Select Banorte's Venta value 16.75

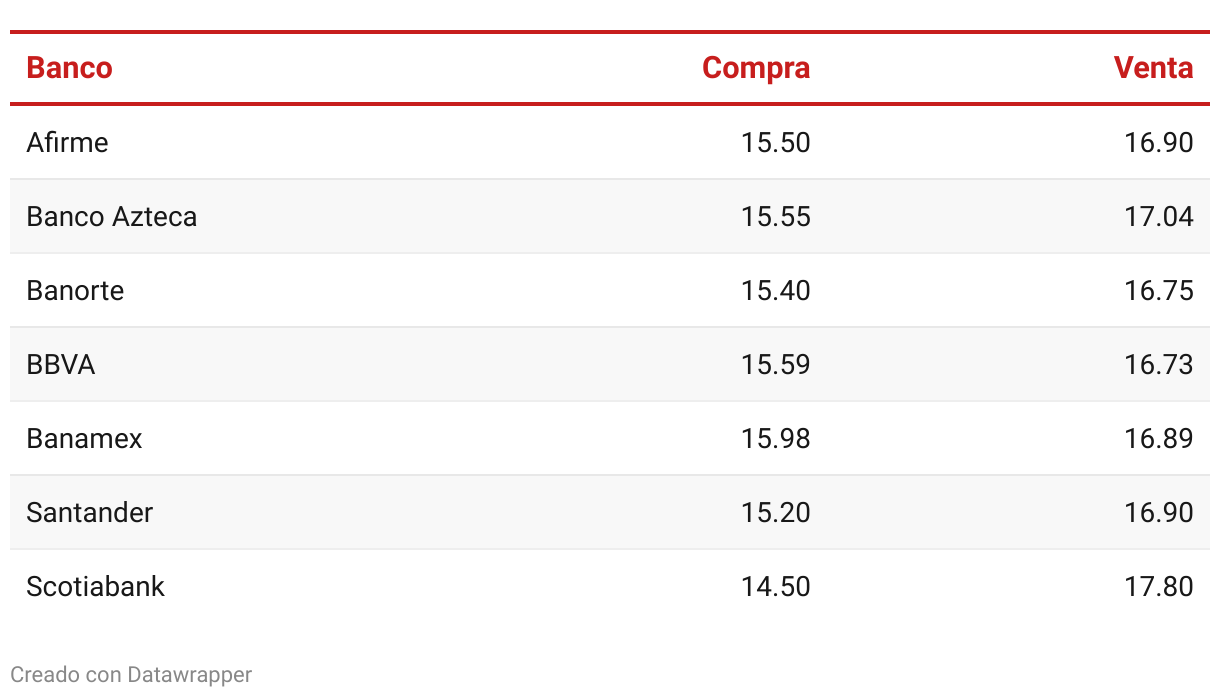(x=1159, y=290)
